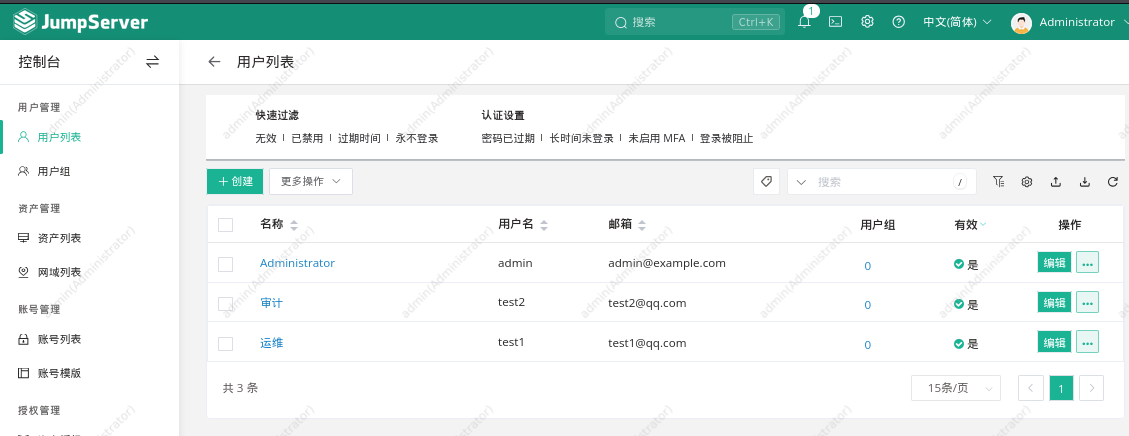Click email test2@qq.com
Screen dimensions: 1129x436
tap(647, 303)
